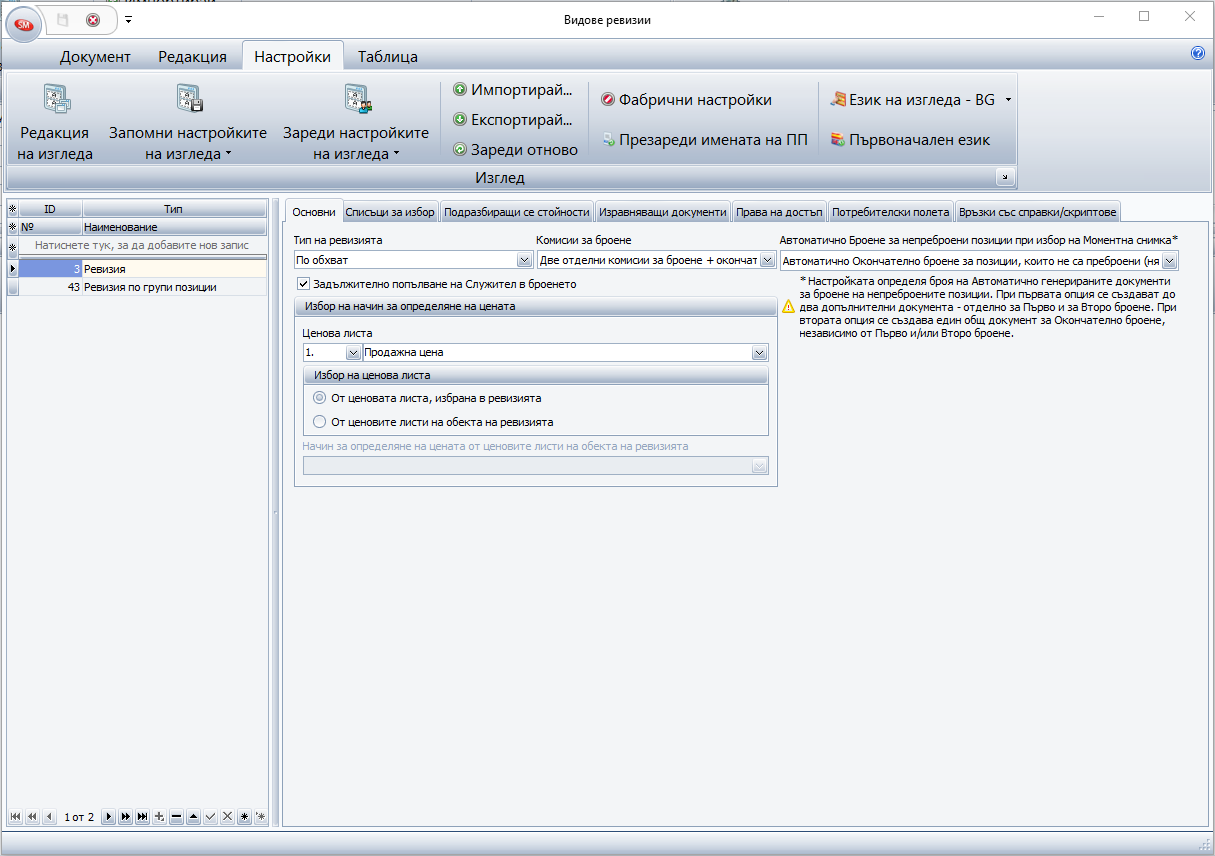The image size is (1215, 856).
Task: Click Първоначален език button
Action: tap(910, 140)
